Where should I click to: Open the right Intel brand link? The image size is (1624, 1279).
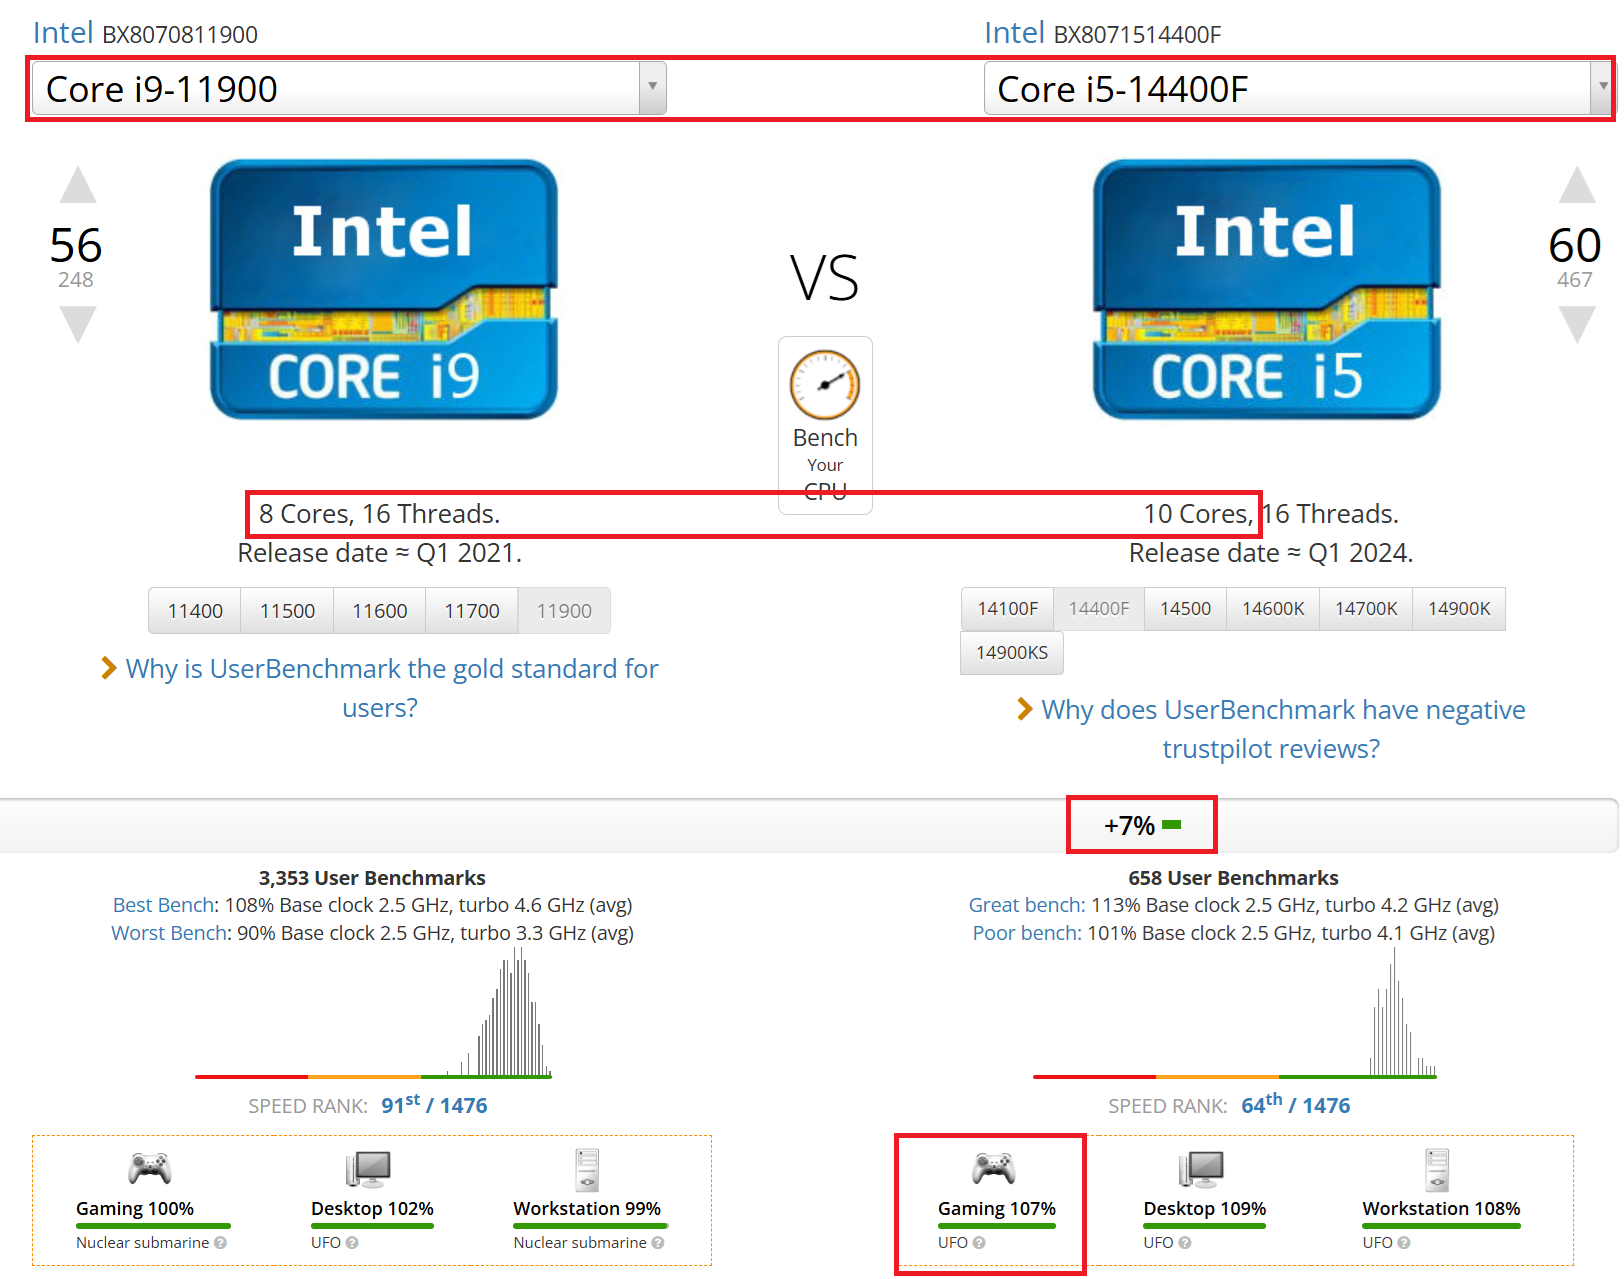tap(1014, 33)
